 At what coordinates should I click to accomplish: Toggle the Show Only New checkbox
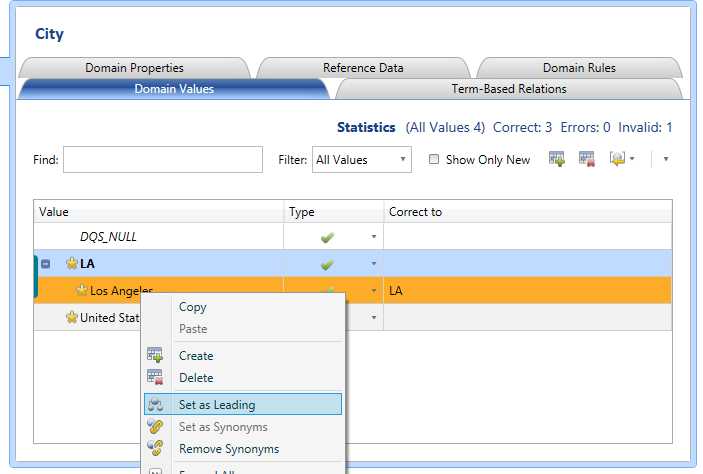[434, 159]
